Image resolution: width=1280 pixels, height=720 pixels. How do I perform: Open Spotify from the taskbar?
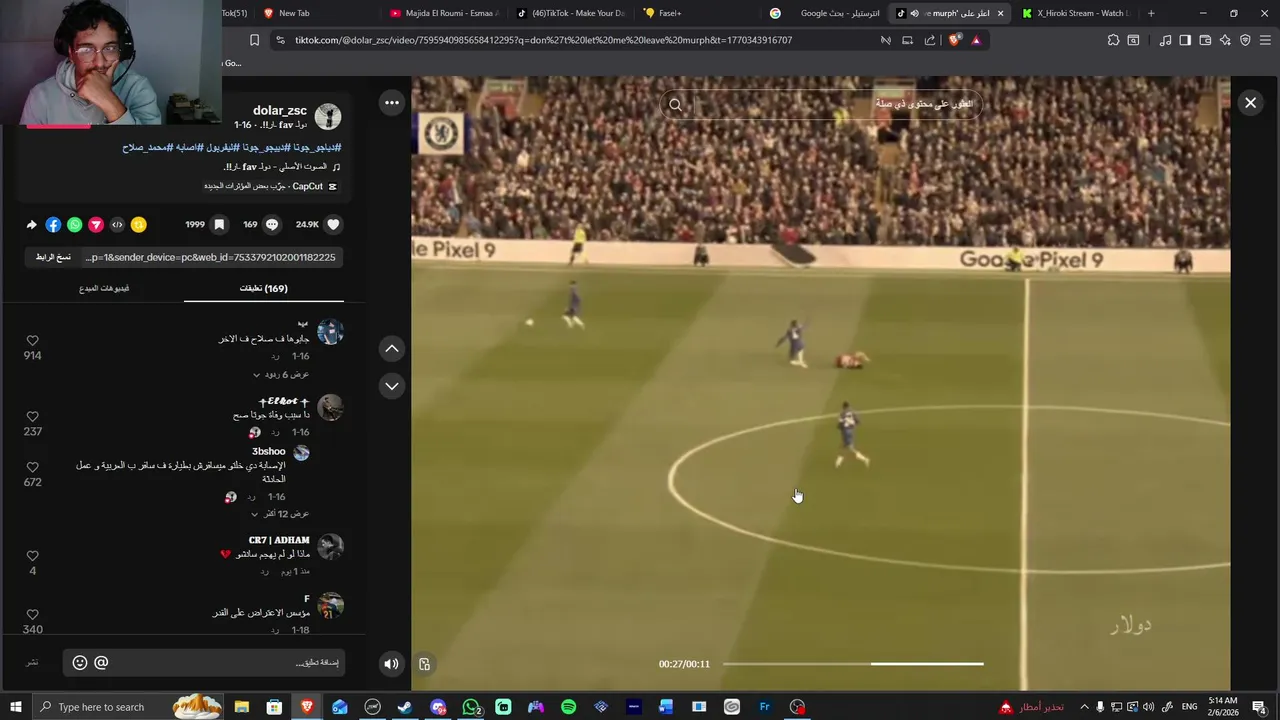click(x=568, y=707)
